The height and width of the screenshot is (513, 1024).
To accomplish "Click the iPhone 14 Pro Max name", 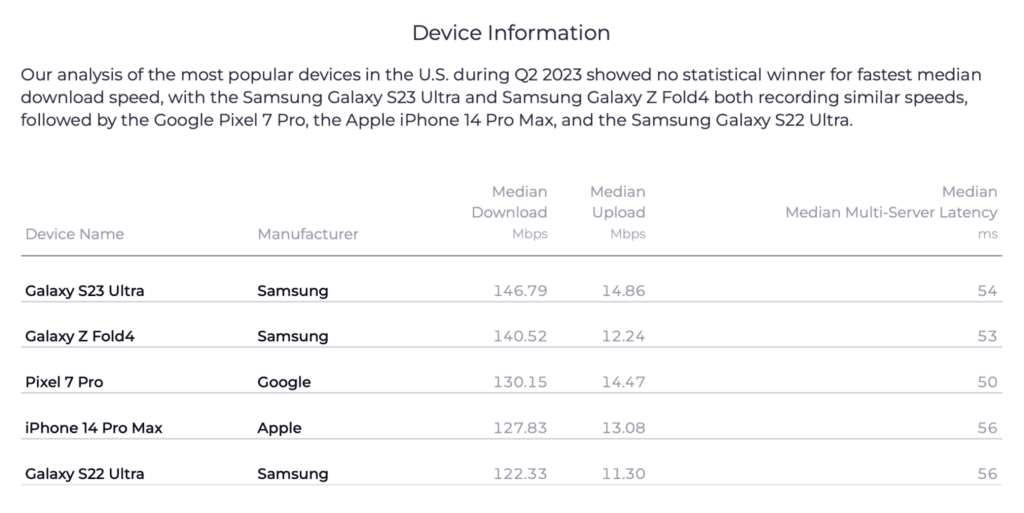I will [94, 428].
